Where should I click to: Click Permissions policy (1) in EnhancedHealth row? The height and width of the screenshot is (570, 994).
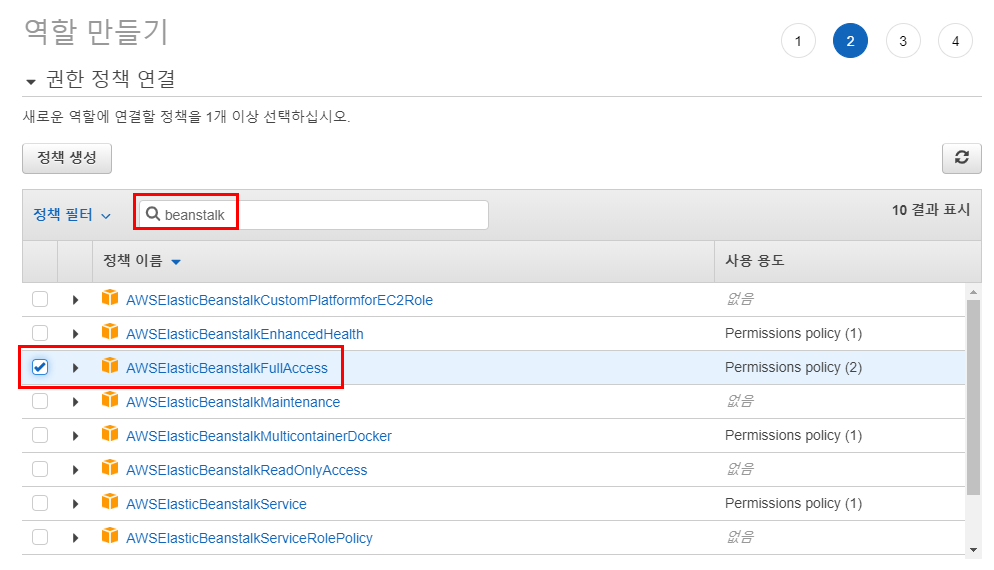pyautogui.click(x=793, y=333)
